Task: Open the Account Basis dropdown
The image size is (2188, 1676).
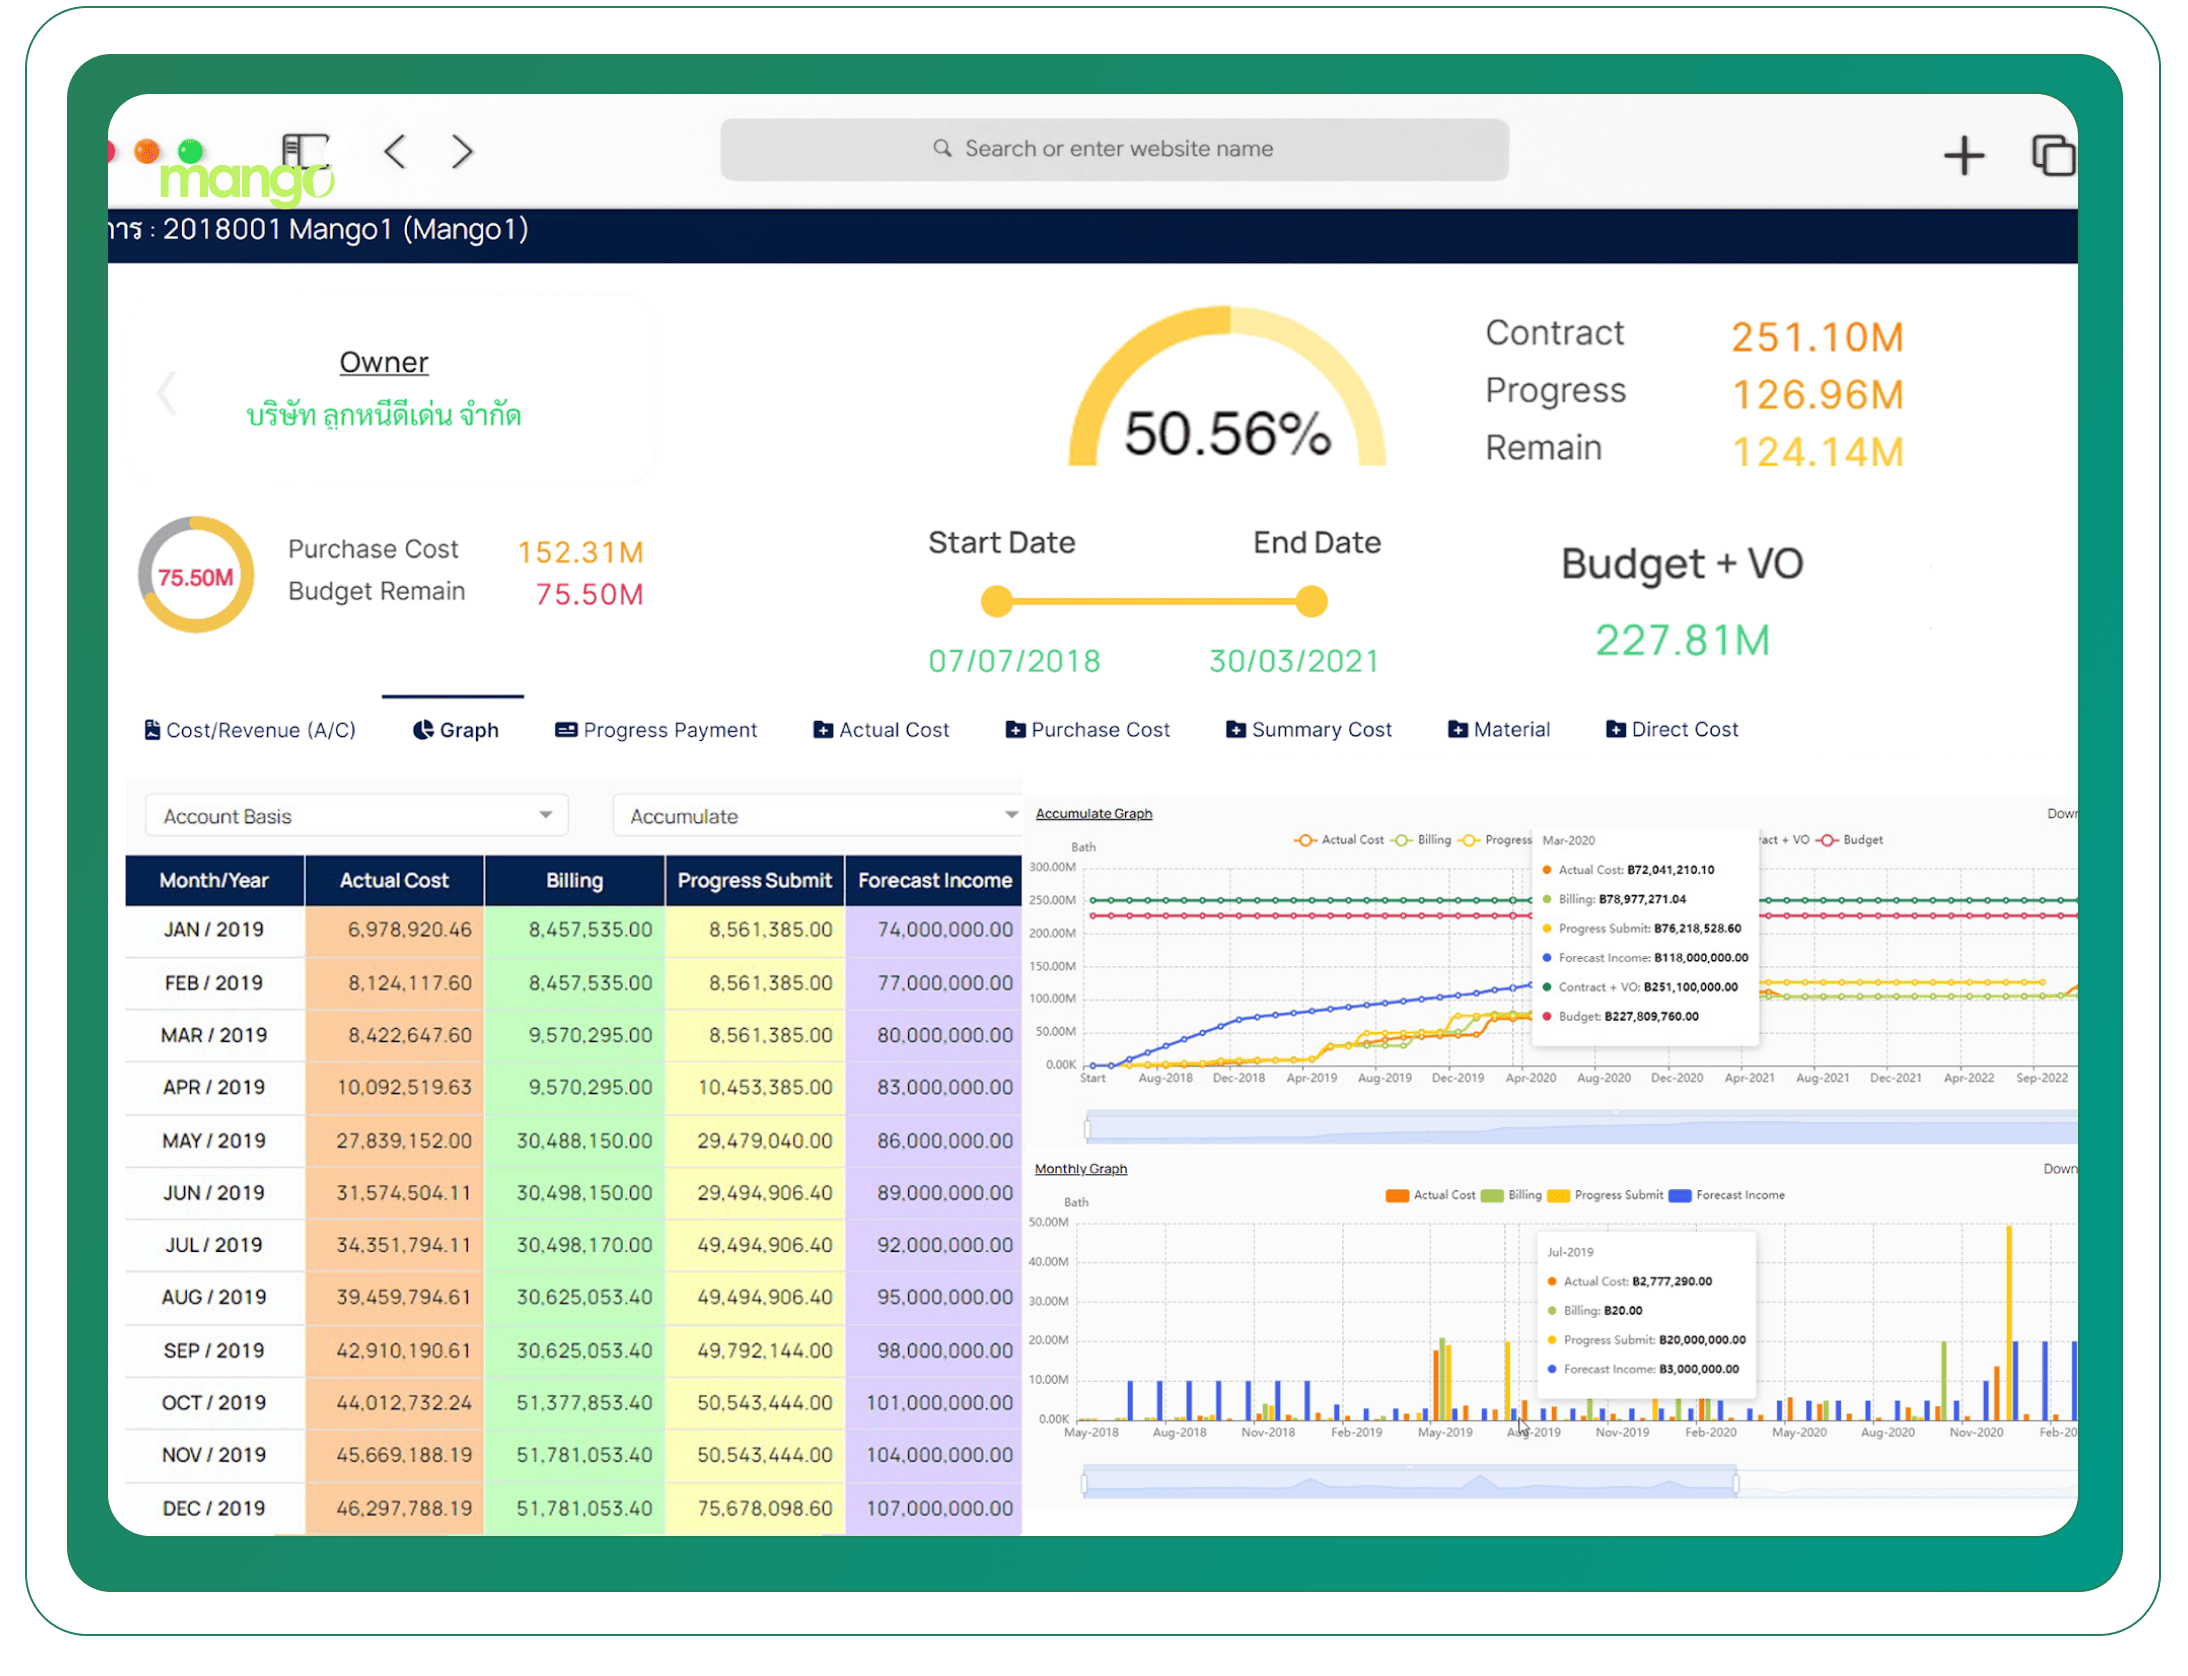Action: (356, 816)
